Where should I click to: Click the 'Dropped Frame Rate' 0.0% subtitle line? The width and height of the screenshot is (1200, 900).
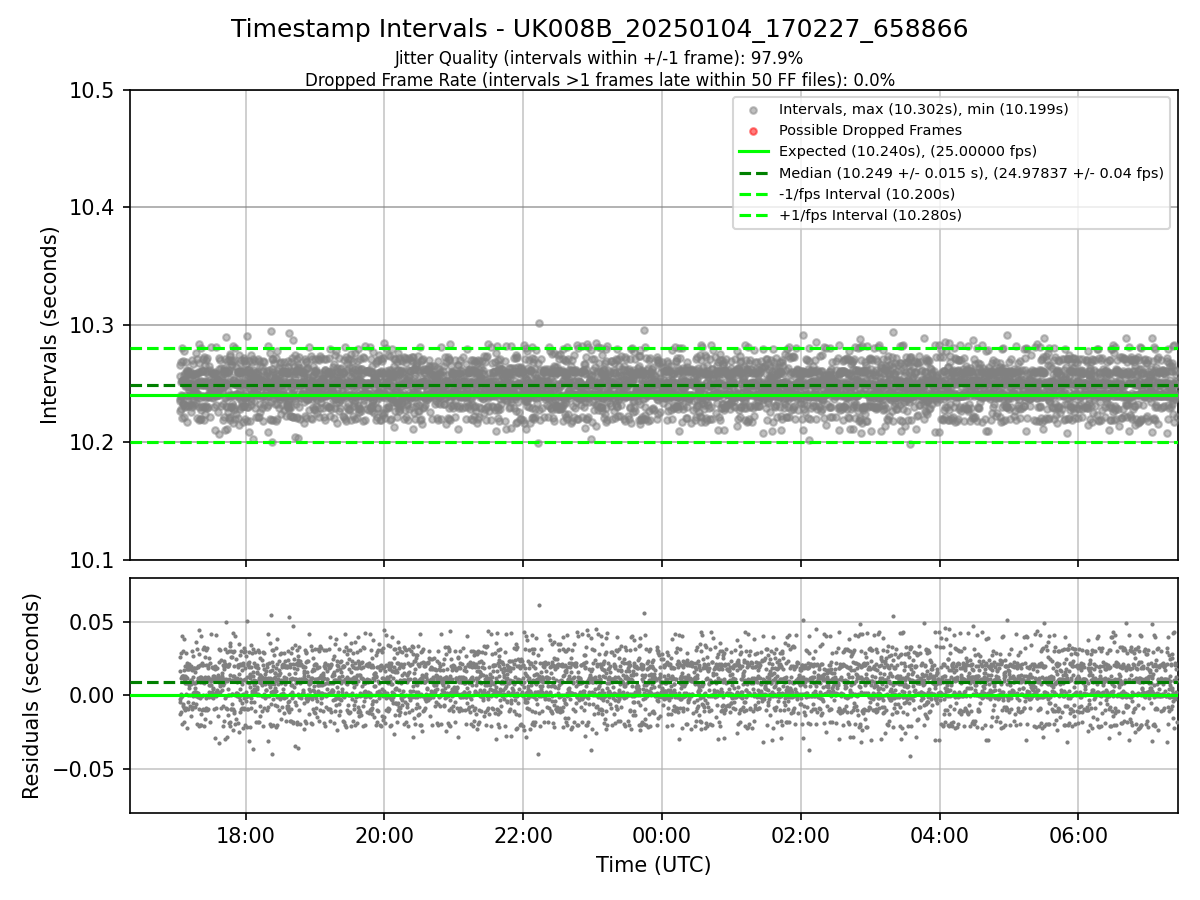tap(600, 79)
